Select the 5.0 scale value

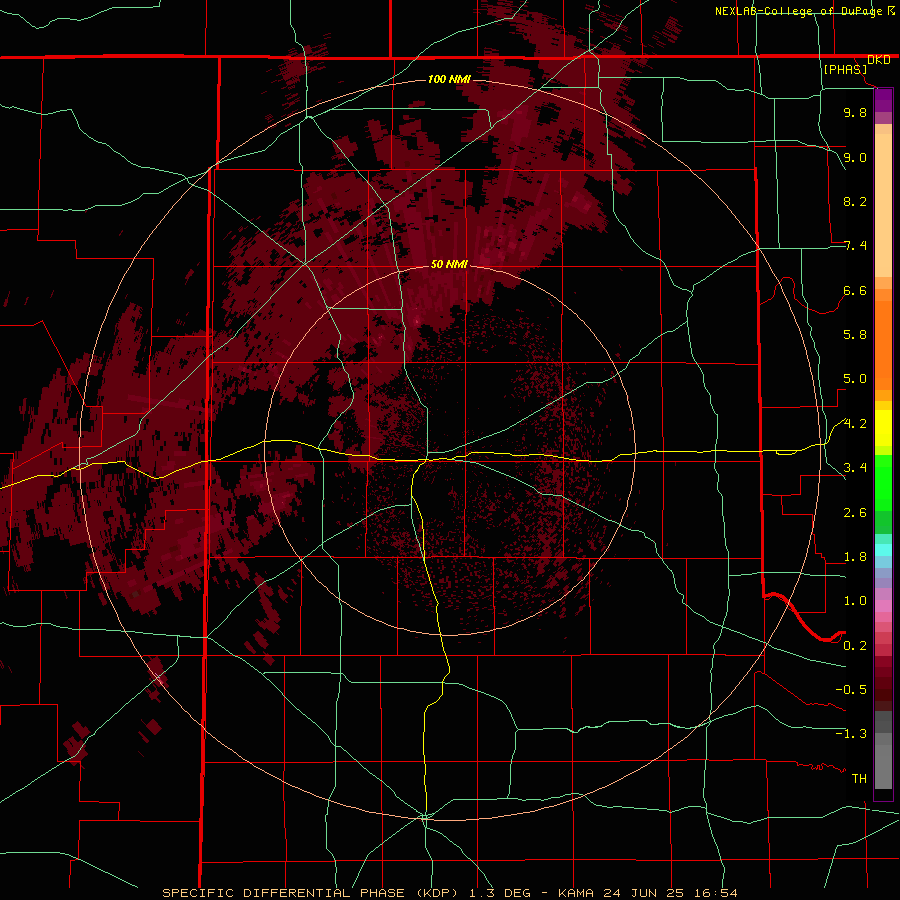point(855,379)
